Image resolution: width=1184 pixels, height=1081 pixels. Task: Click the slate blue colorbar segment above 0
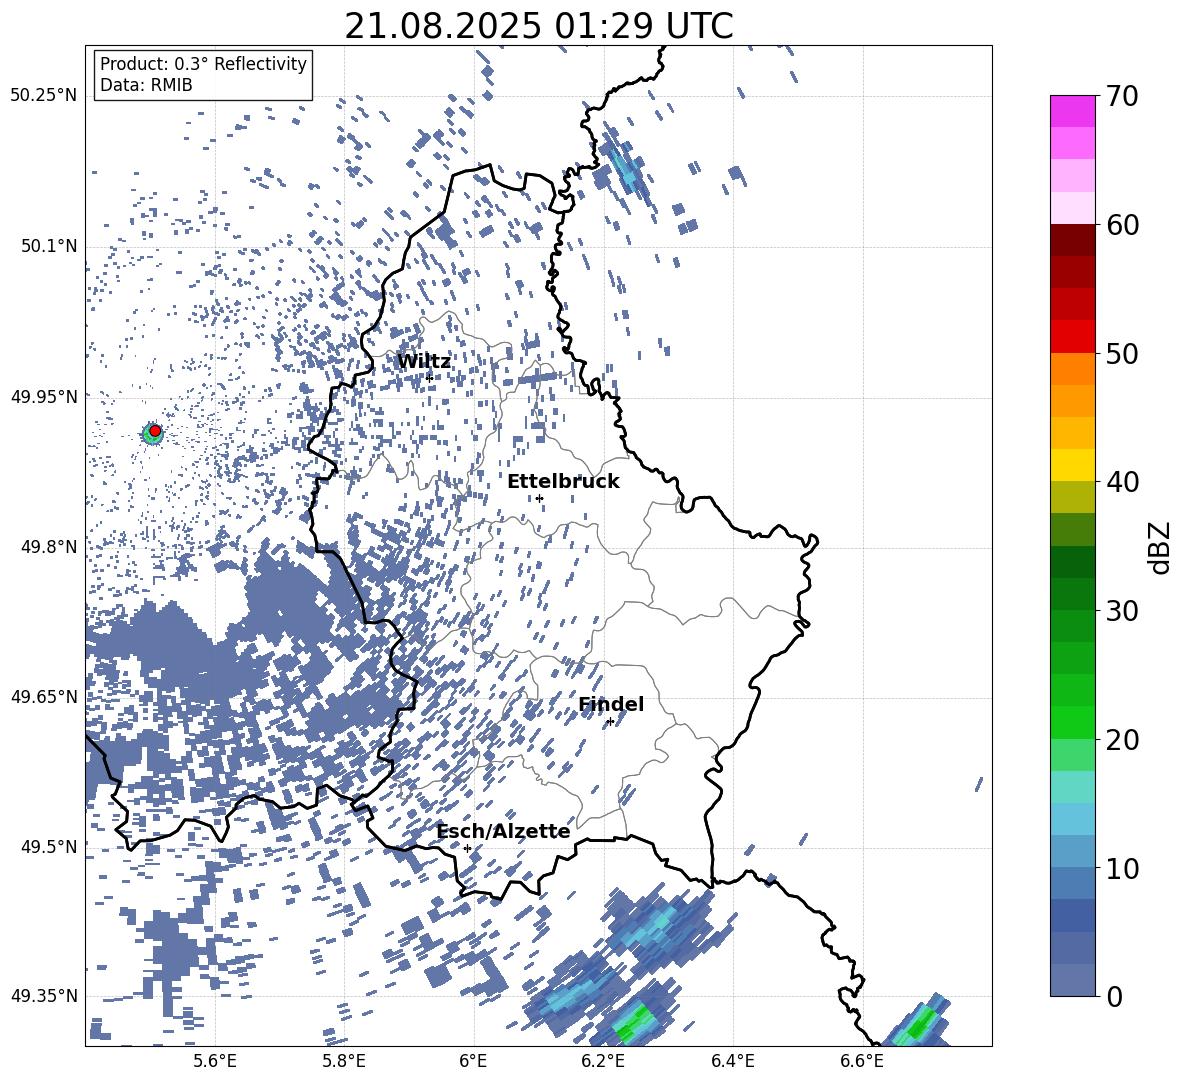click(1072, 980)
